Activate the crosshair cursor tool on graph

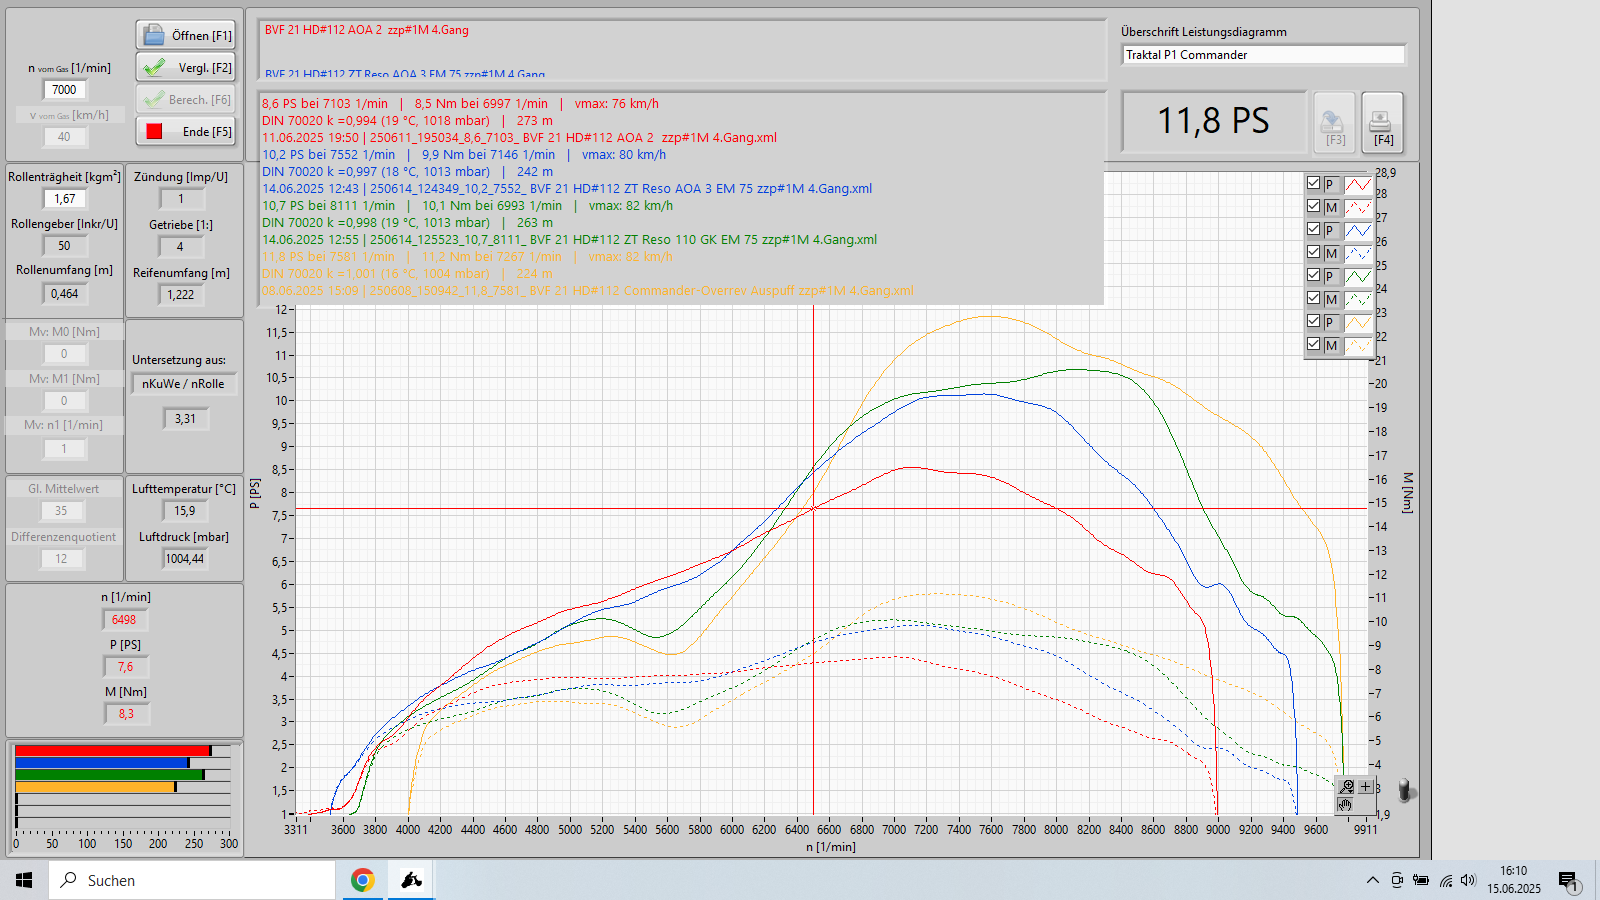pos(1365,787)
